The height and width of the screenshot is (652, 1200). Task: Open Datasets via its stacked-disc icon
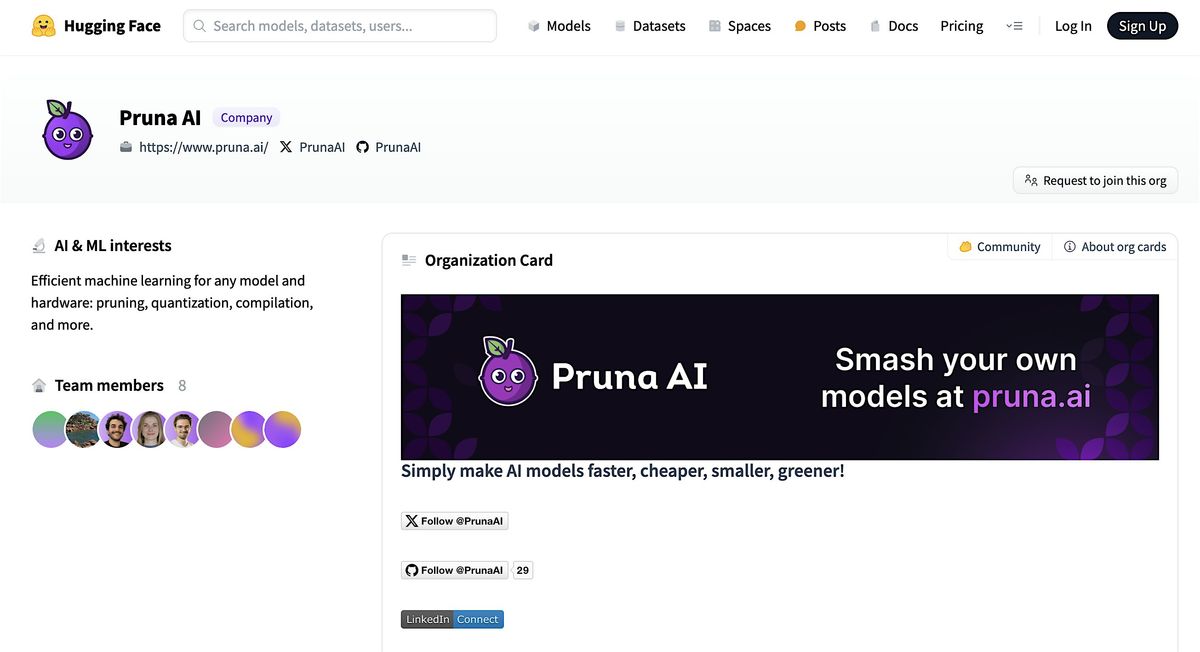click(619, 25)
